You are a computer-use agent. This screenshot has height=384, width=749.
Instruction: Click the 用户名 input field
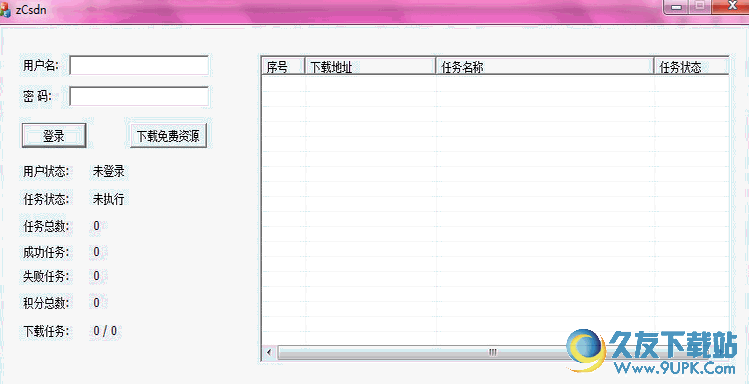point(139,66)
